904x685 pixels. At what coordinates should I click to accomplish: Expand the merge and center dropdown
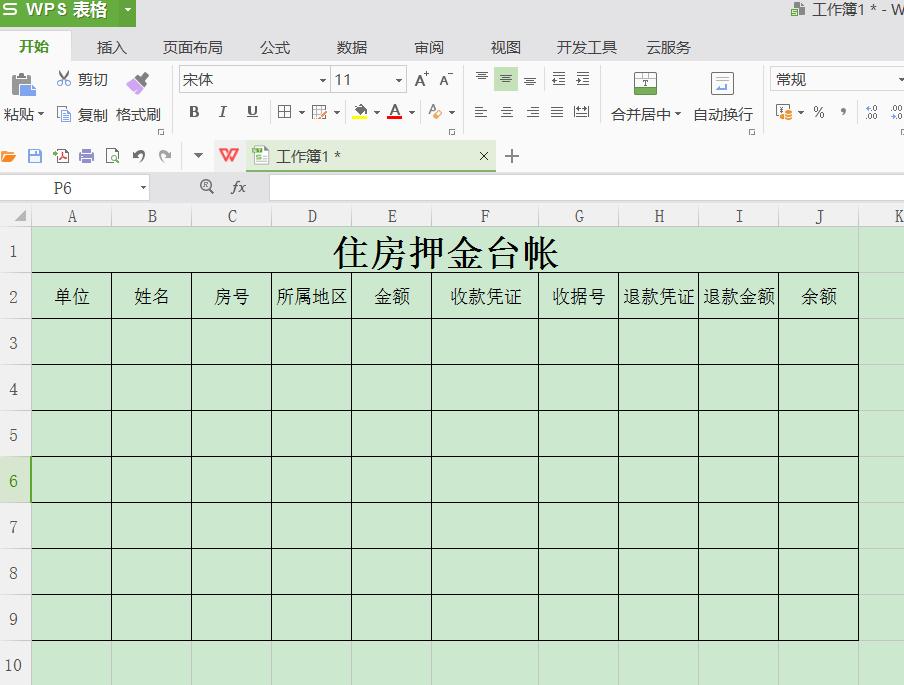(x=680, y=112)
